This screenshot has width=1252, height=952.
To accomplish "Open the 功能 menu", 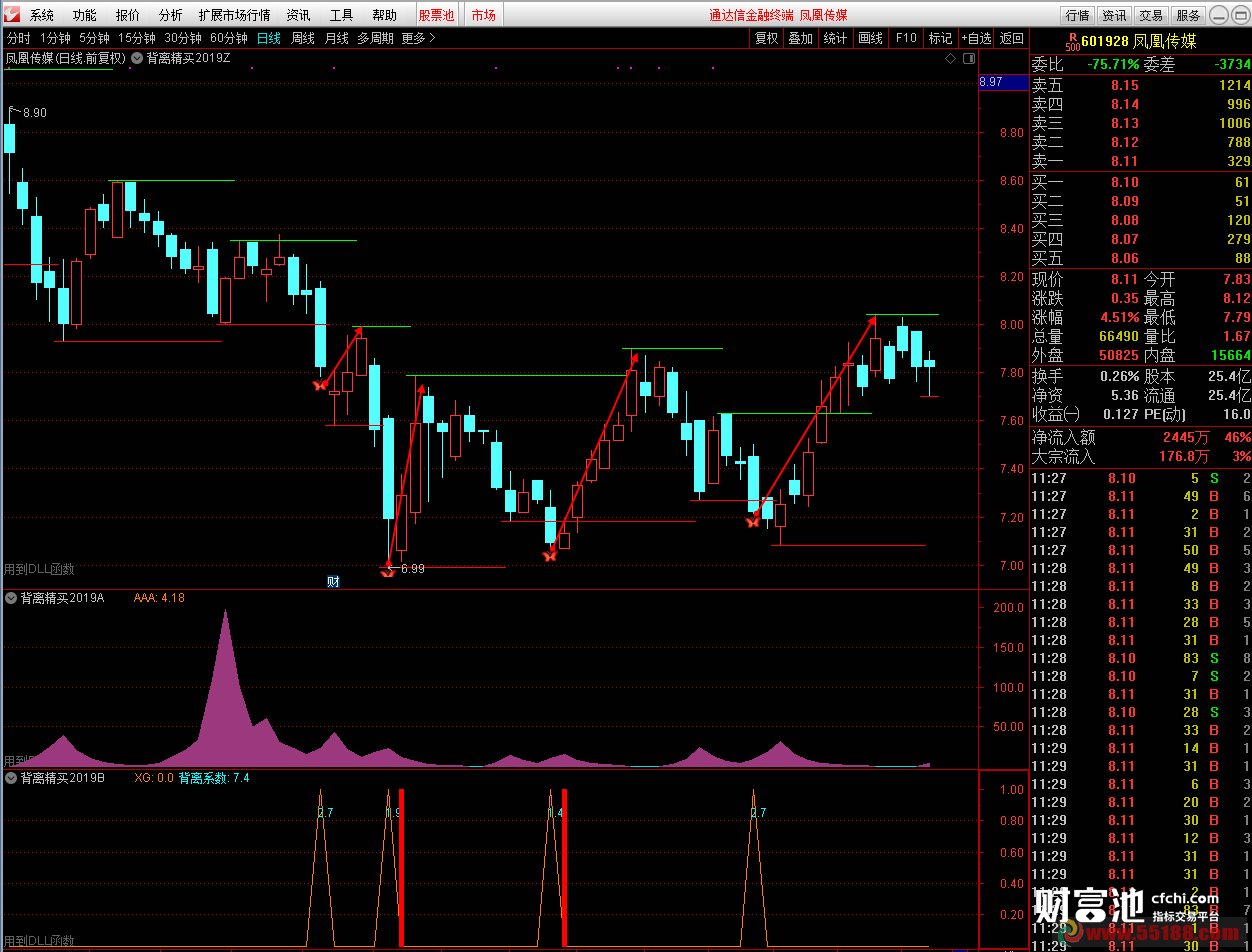I will [x=85, y=15].
